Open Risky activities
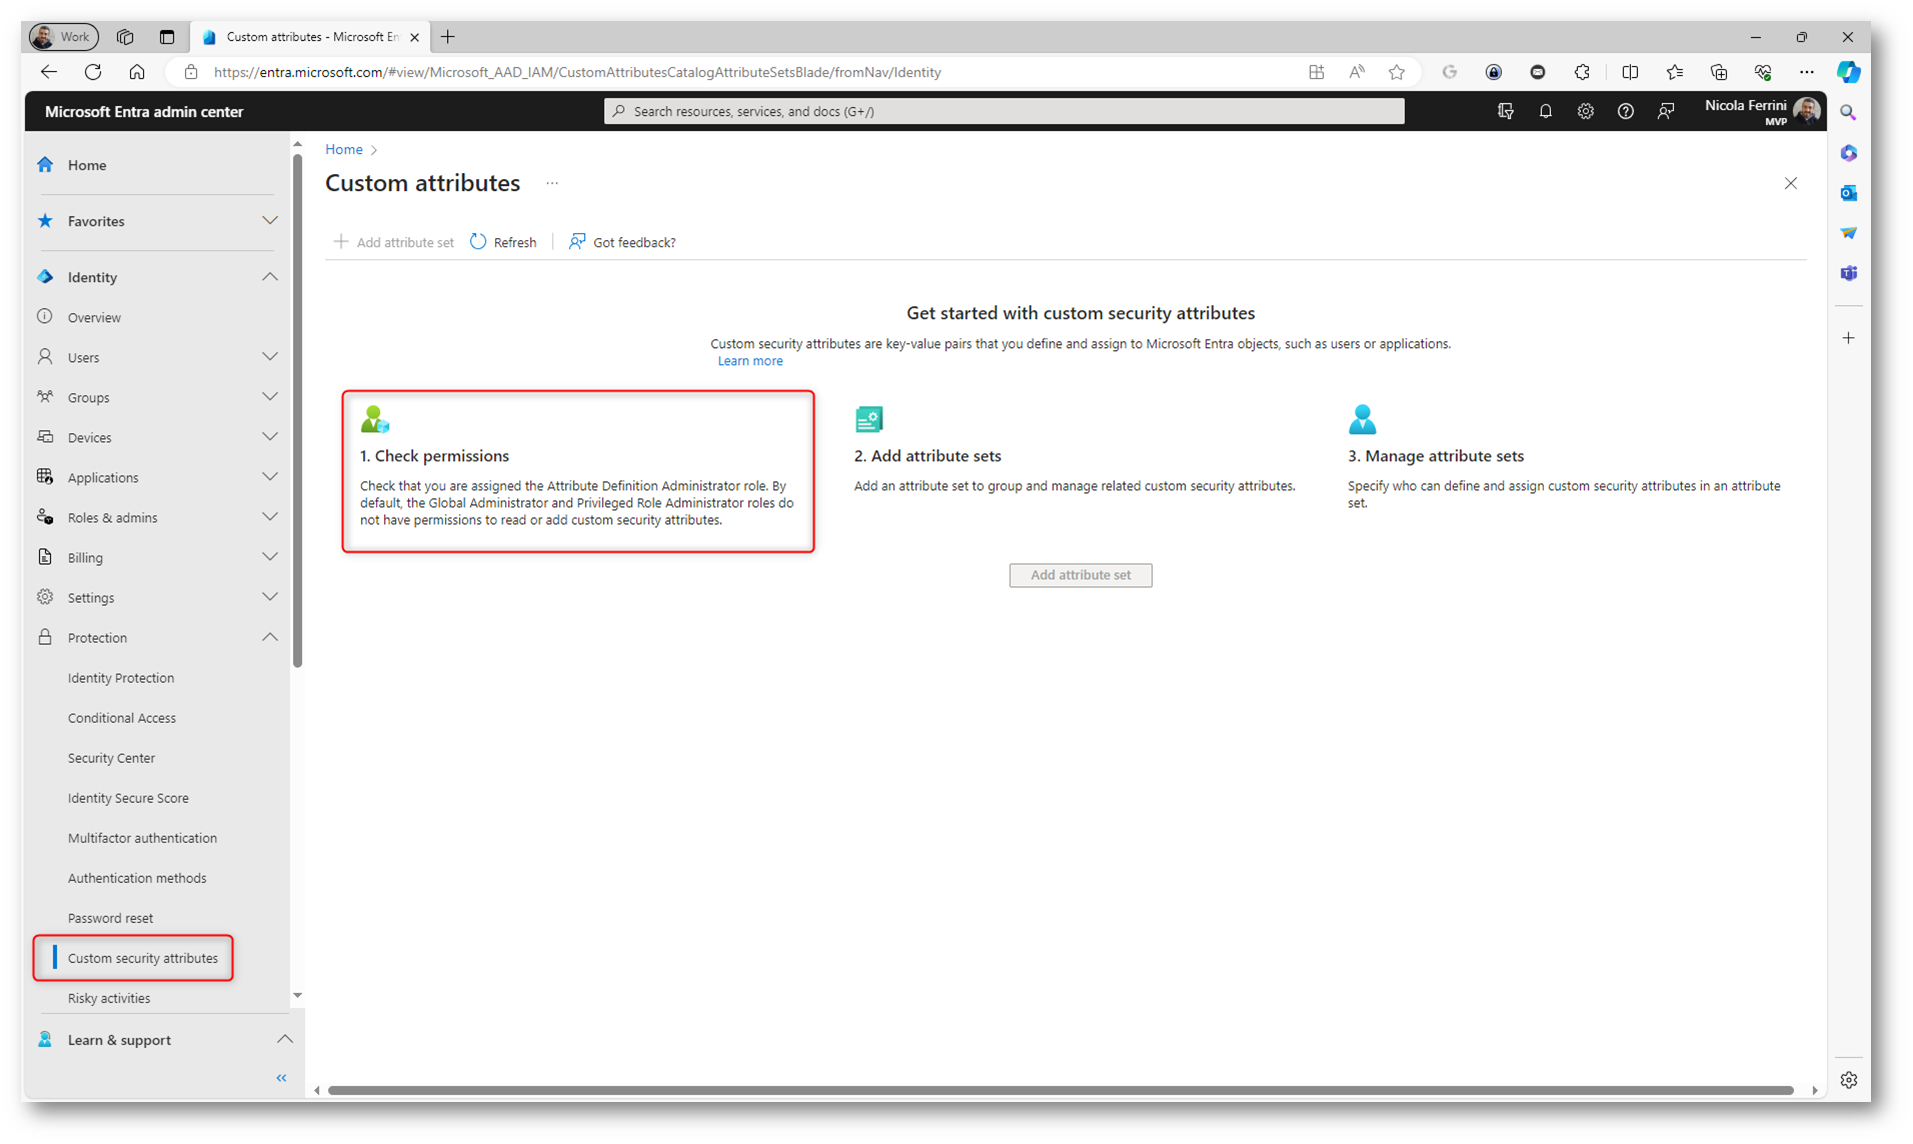Screen dimensions: 1913x1144 pos(109,998)
